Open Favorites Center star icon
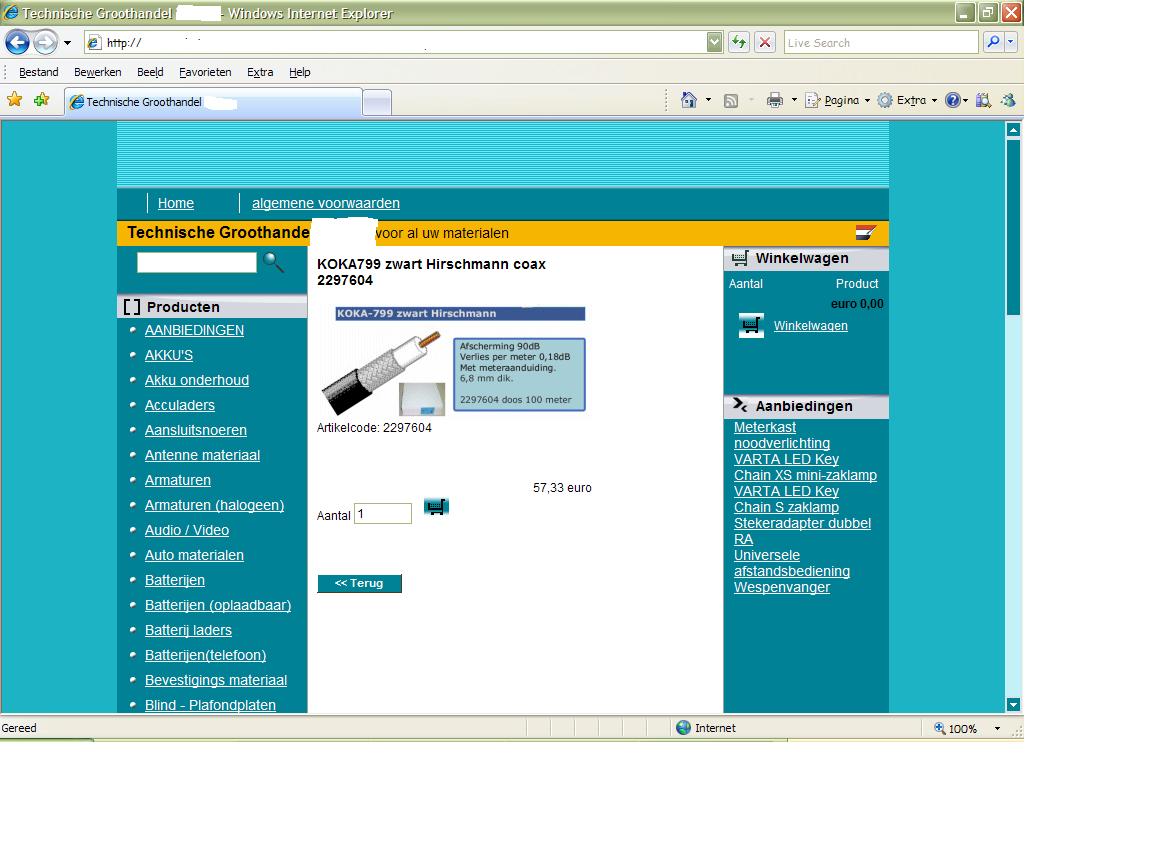This screenshot has height=864, width=1152. click(x=14, y=100)
